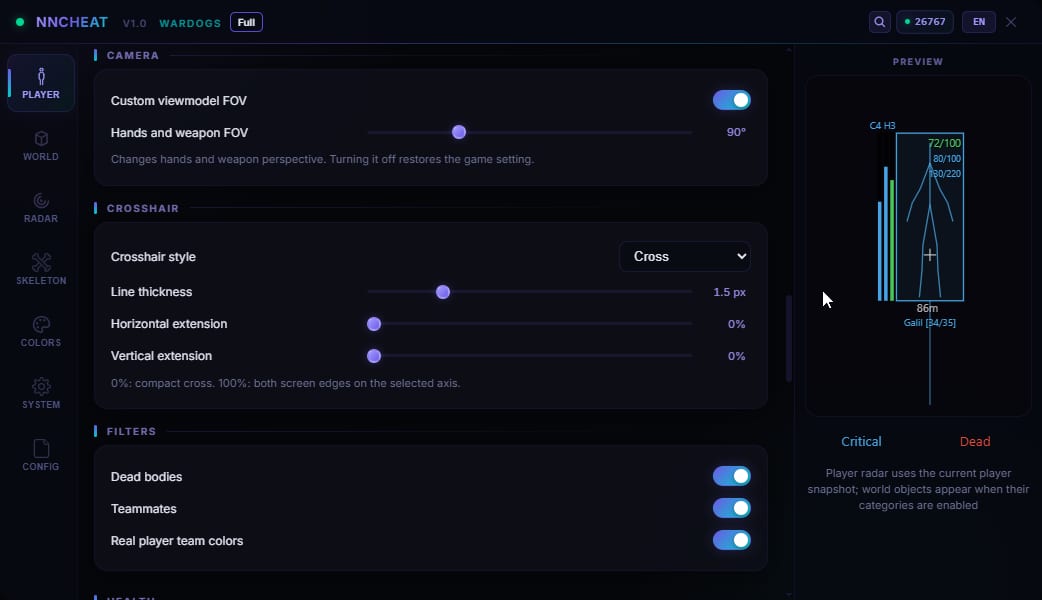This screenshot has height=600, width=1042.
Task: Click the Full badge in the header
Action: coord(247,22)
